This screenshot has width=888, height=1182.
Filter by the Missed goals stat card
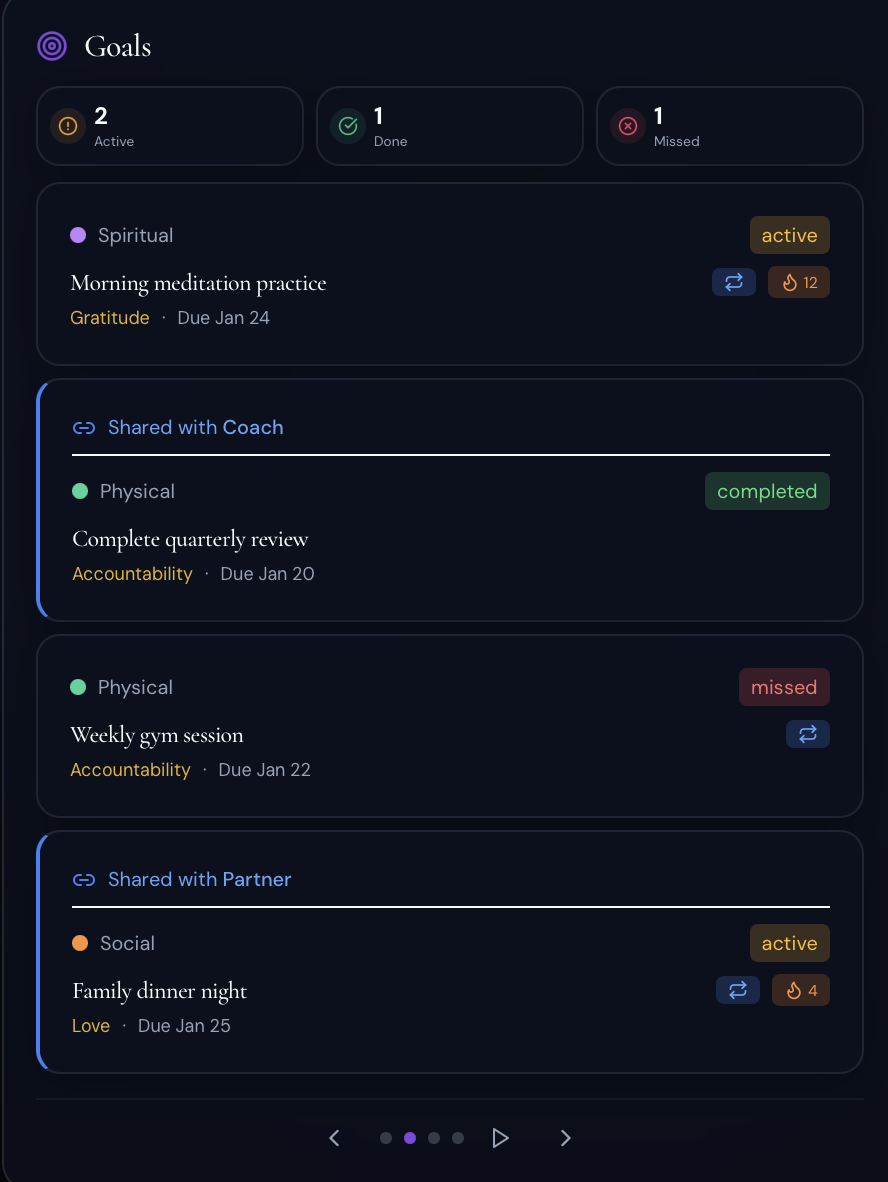(x=730, y=126)
